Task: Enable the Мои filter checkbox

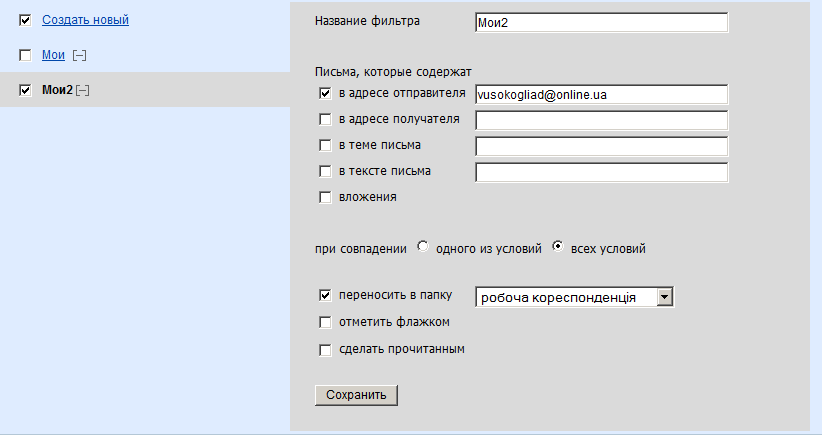Action: point(25,55)
